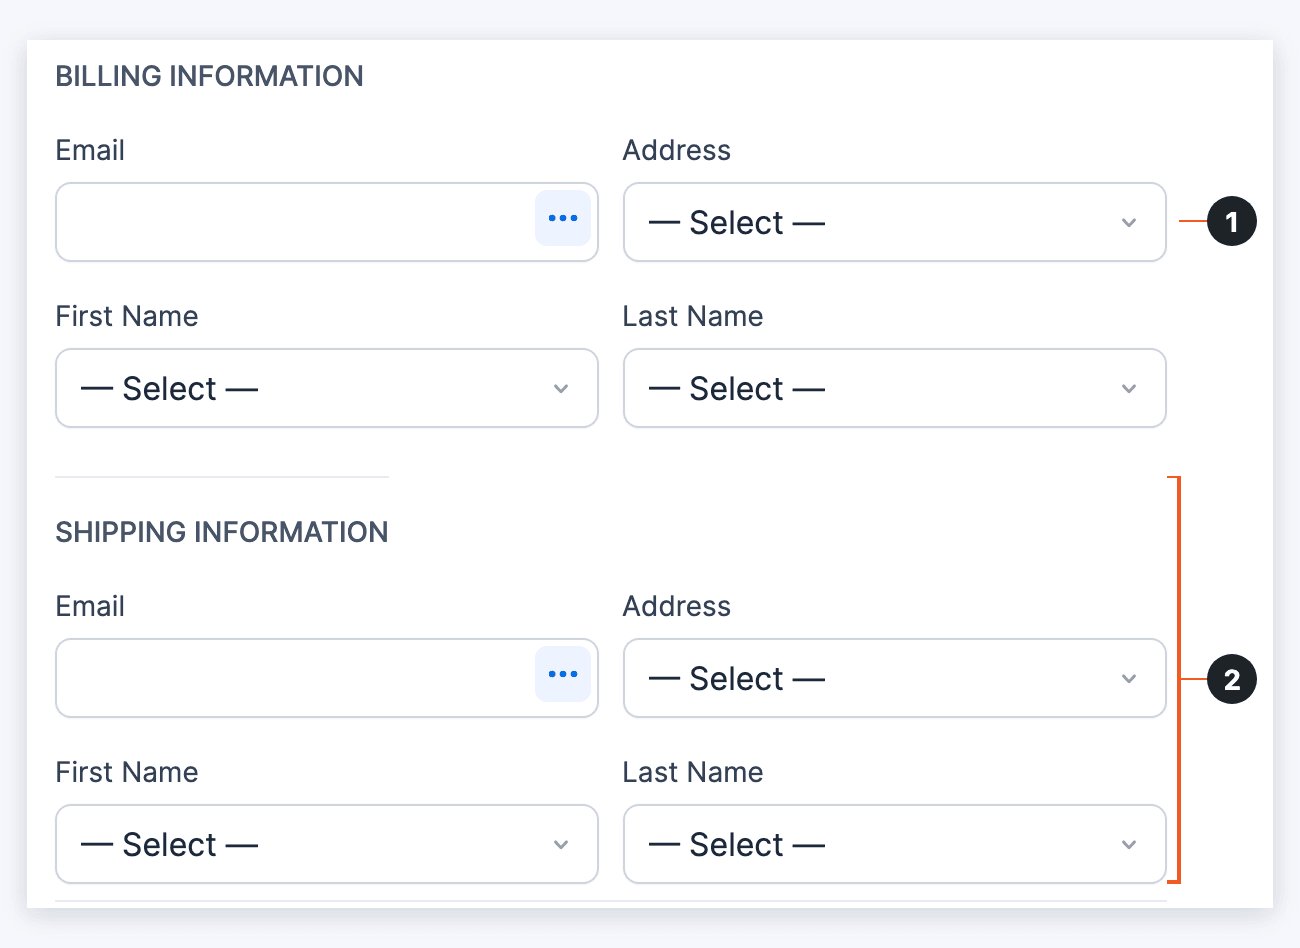Open the Billing Last Name Select dropdown
This screenshot has width=1300, height=948.
point(894,388)
